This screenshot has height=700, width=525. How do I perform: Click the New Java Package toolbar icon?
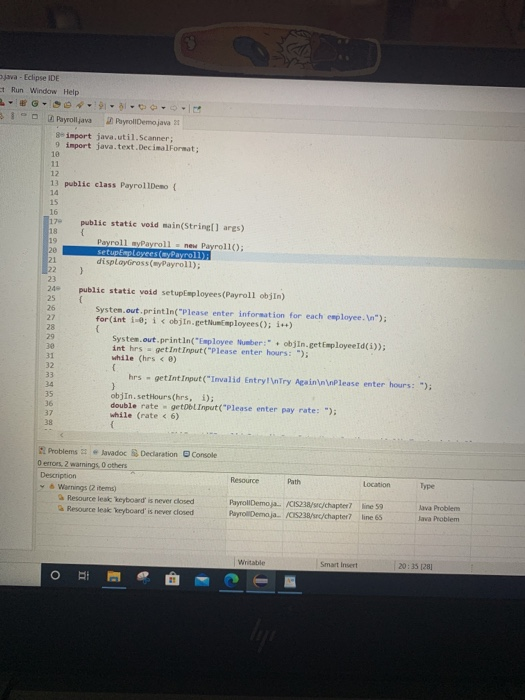[23, 103]
